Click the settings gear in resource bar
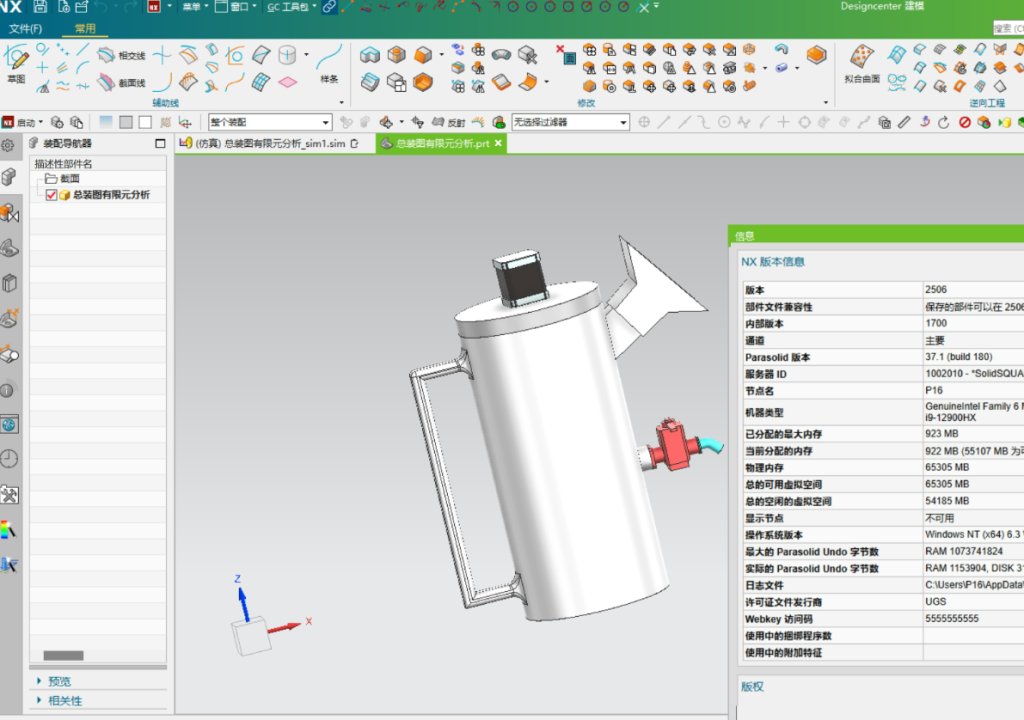 pyautogui.click(x=8, y=145)
